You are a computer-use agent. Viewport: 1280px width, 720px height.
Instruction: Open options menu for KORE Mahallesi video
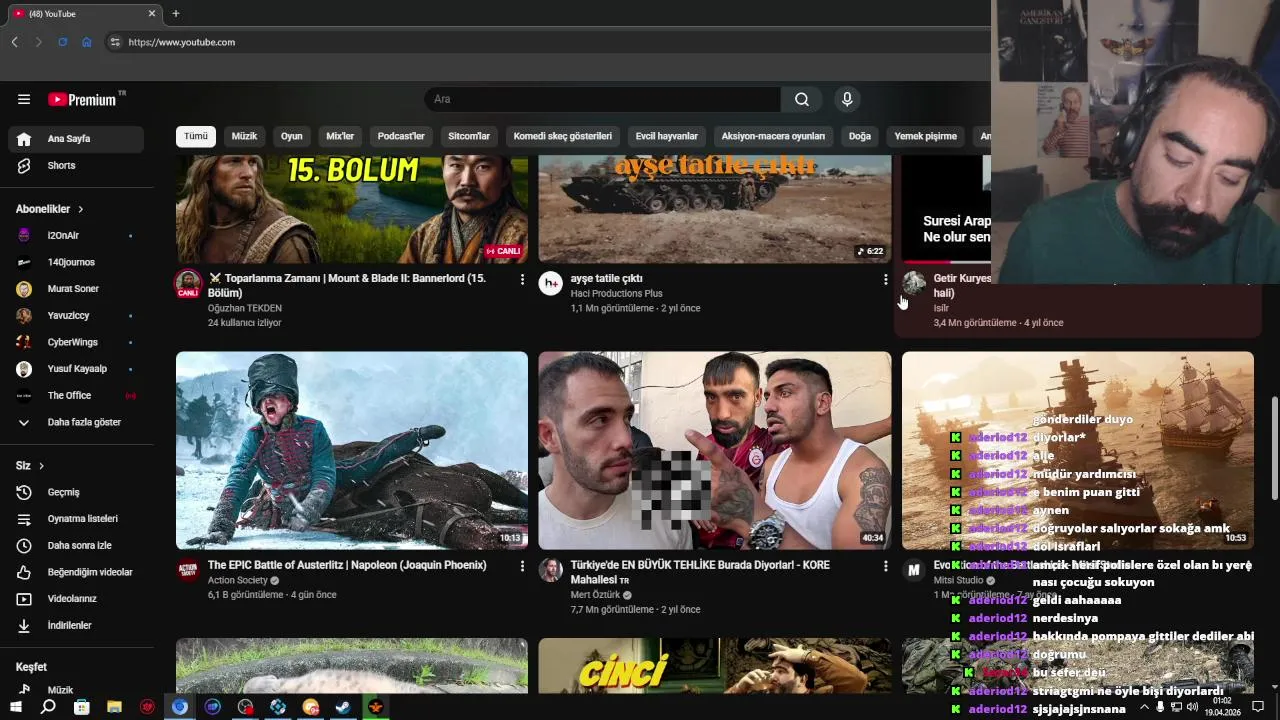(885, 566)
